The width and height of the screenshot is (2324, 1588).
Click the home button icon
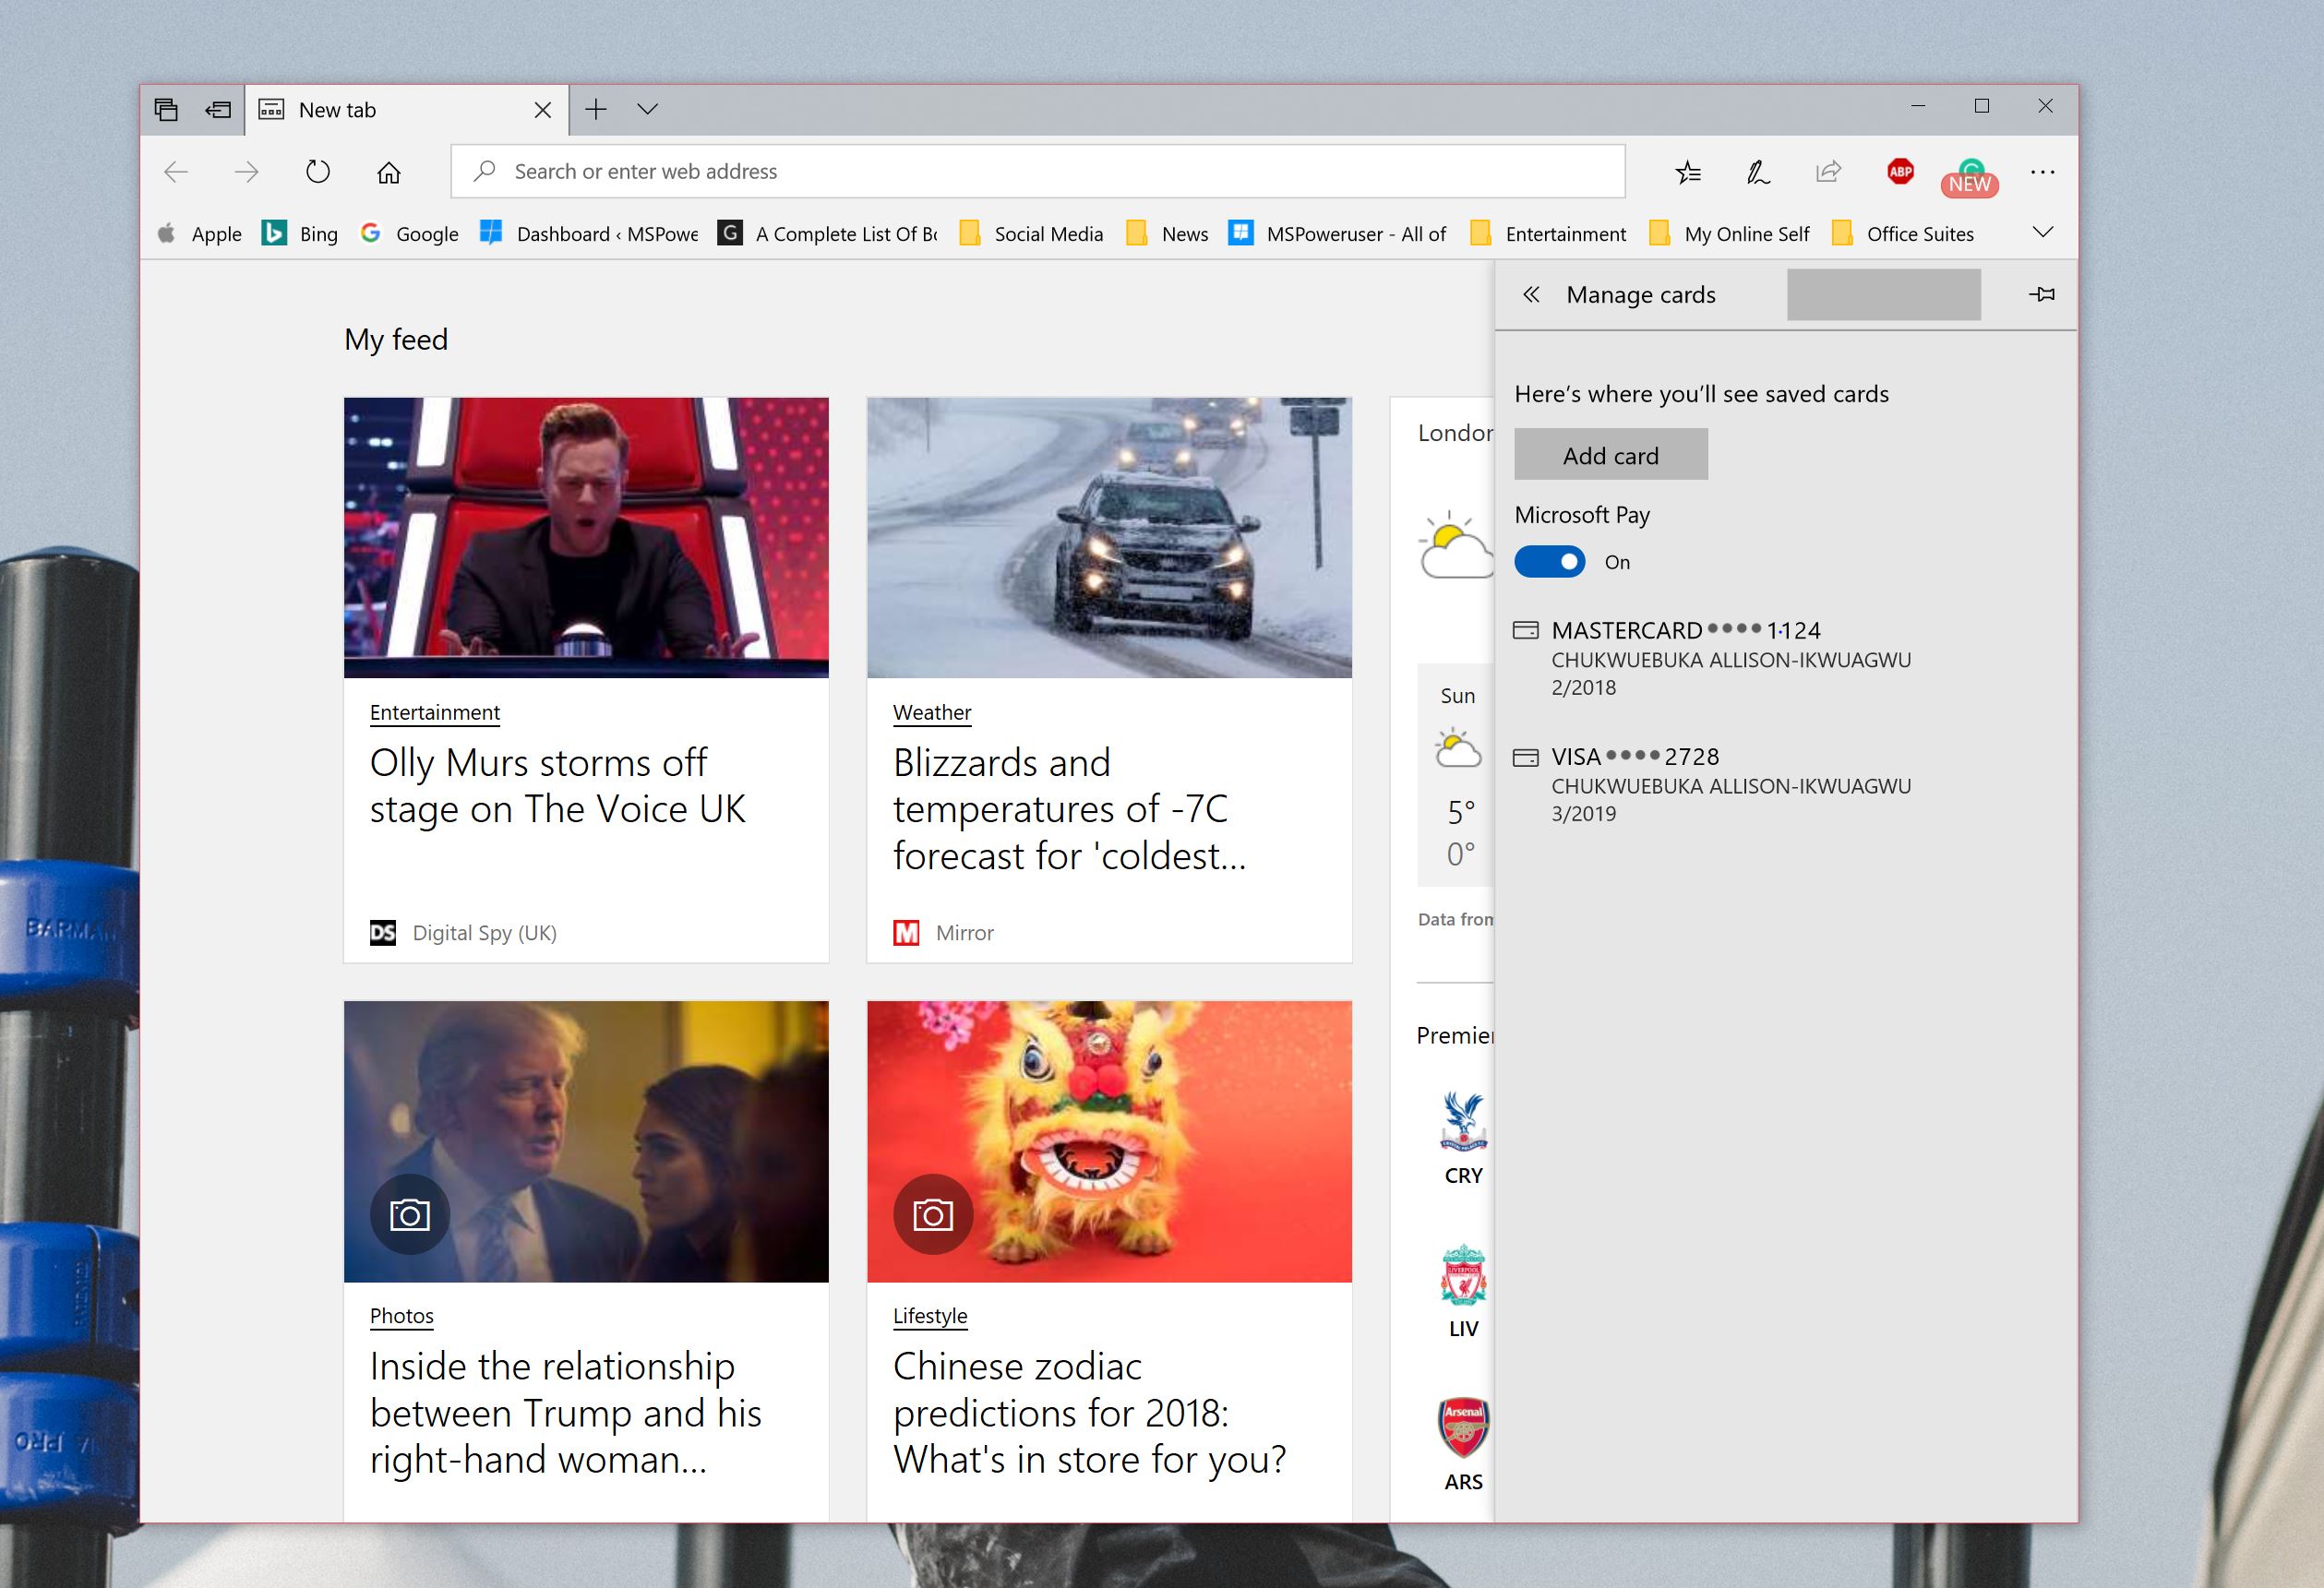390,172
